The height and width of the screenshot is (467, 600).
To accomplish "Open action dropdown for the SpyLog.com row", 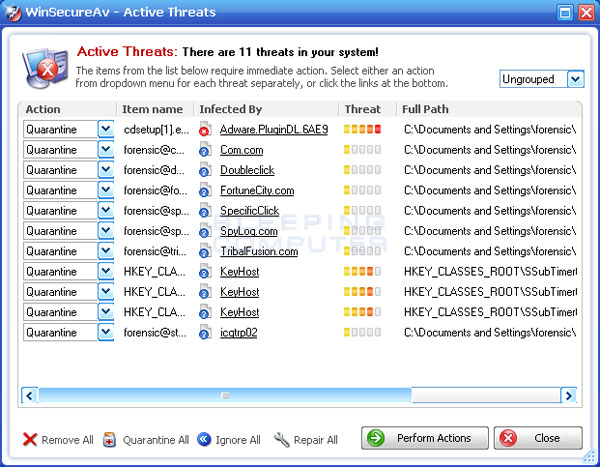I will tap(106, 231).
